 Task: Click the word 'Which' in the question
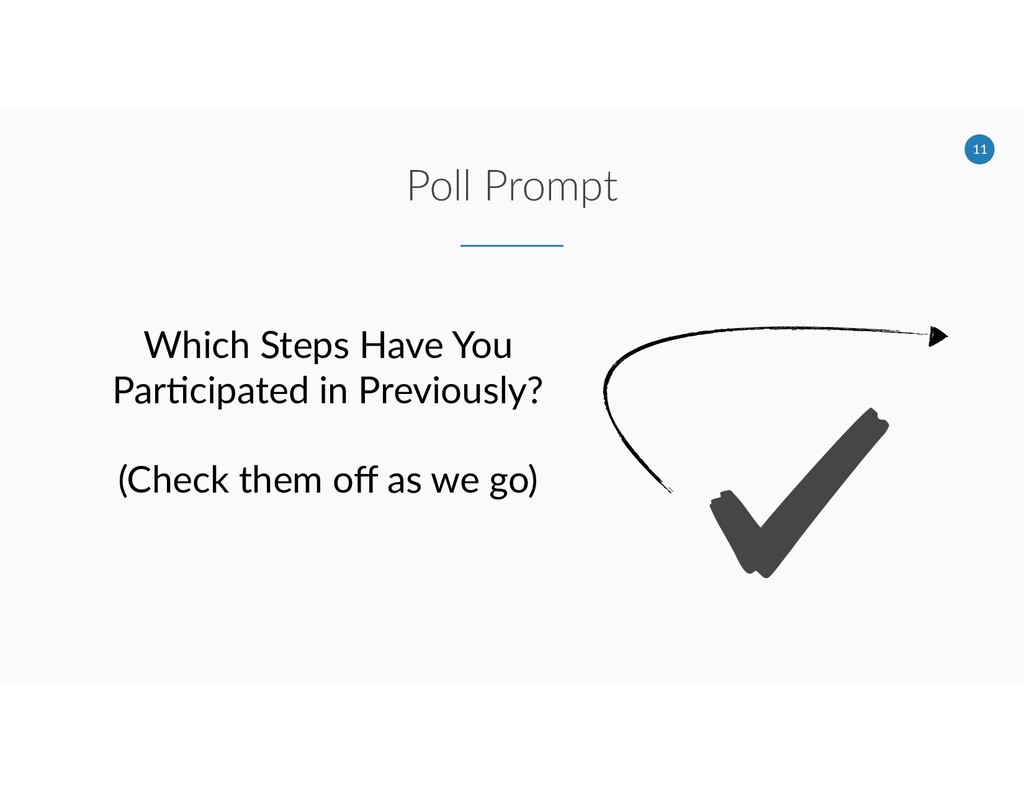point(196,346)
